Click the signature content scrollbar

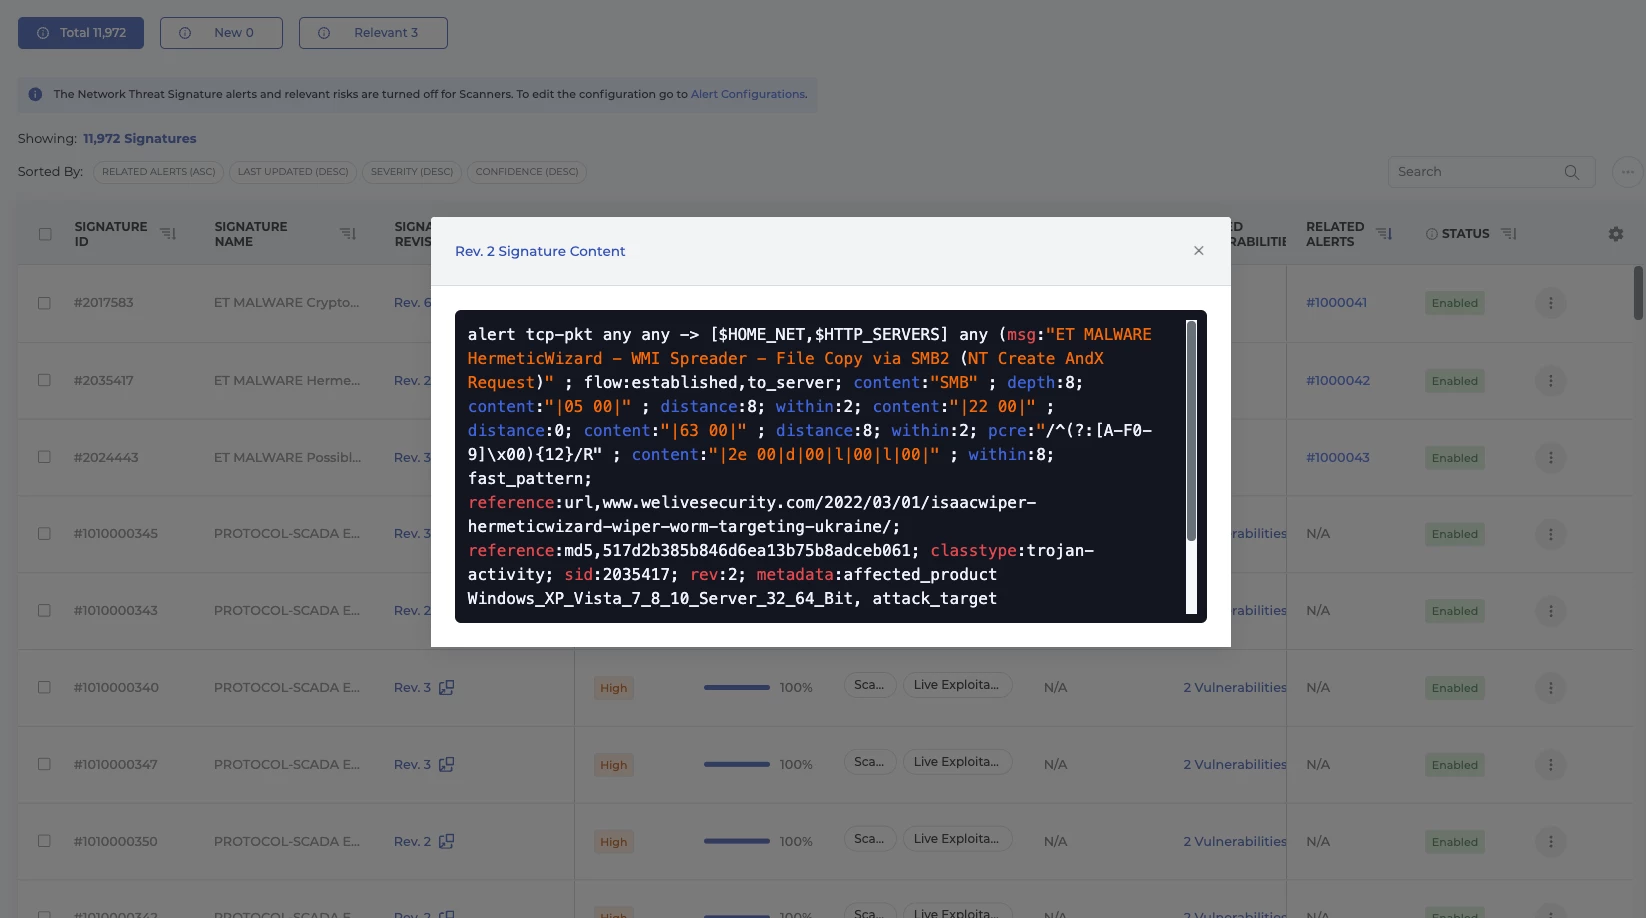coord(1191,430)
